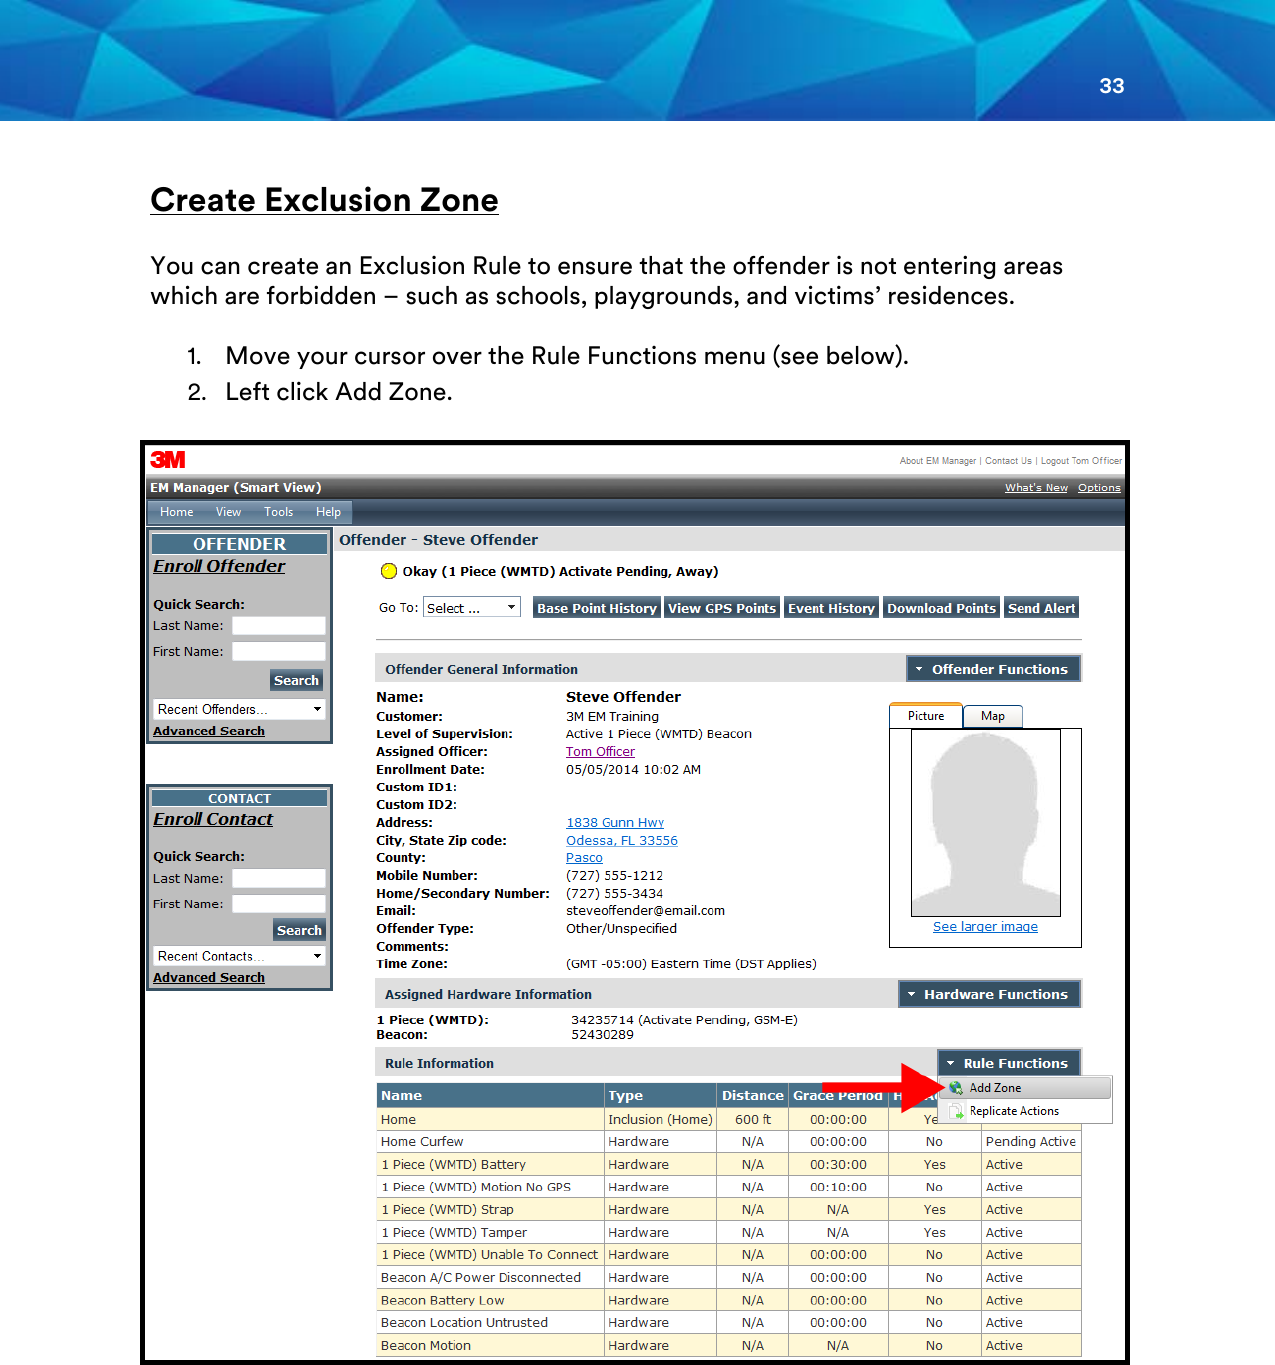Click Beacon Motion rule

pyautogui.click(x=426, y=1346)
